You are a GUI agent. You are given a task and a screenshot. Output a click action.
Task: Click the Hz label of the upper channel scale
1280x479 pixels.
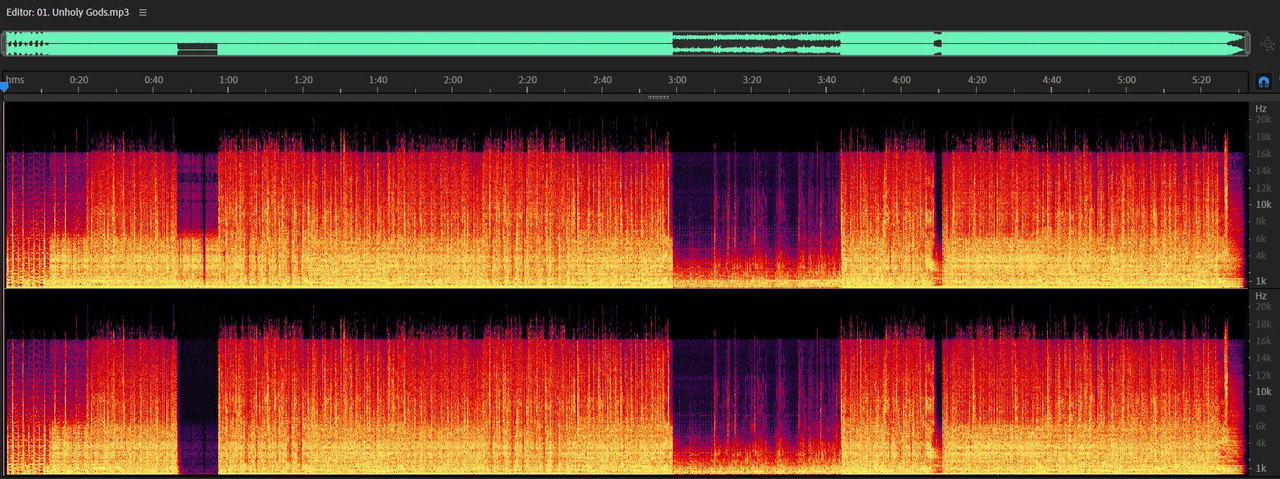pos(1261,108)
